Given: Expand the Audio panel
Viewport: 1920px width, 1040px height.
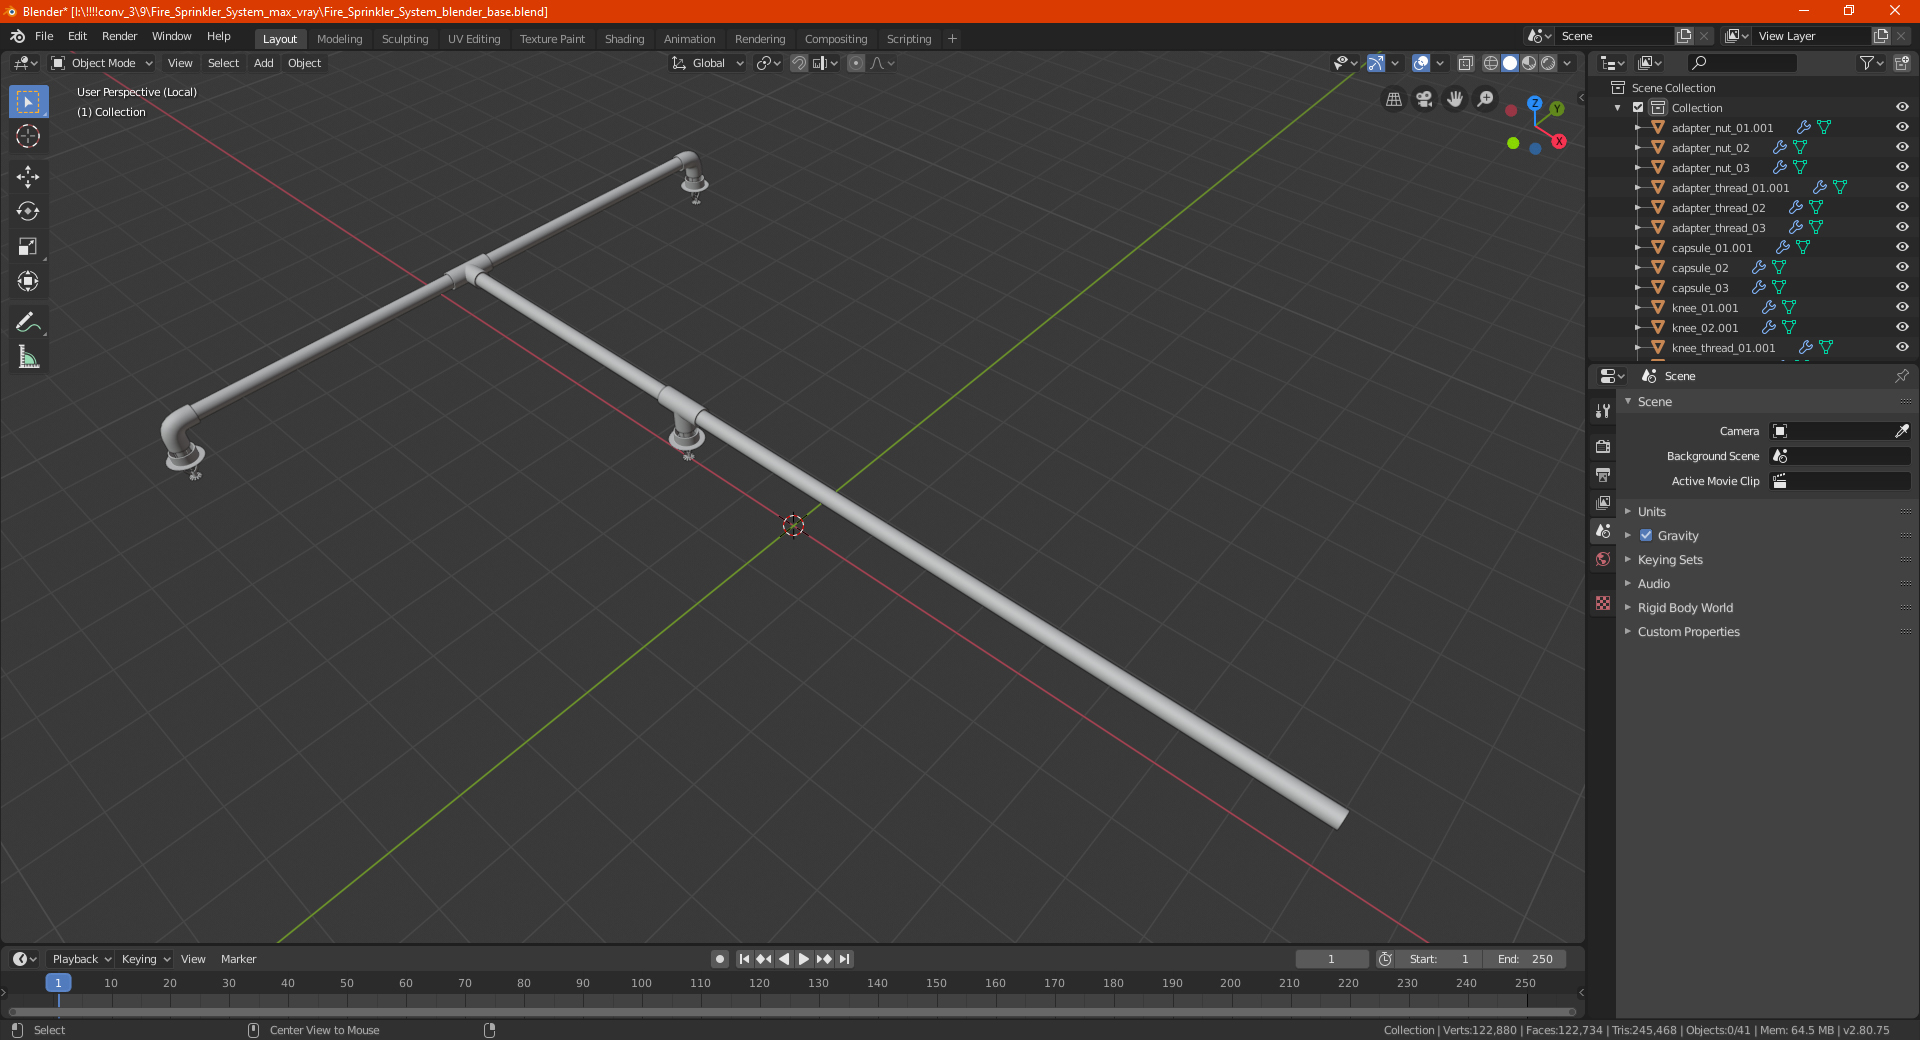Looking at the screenshot, I should point(1653,583).
